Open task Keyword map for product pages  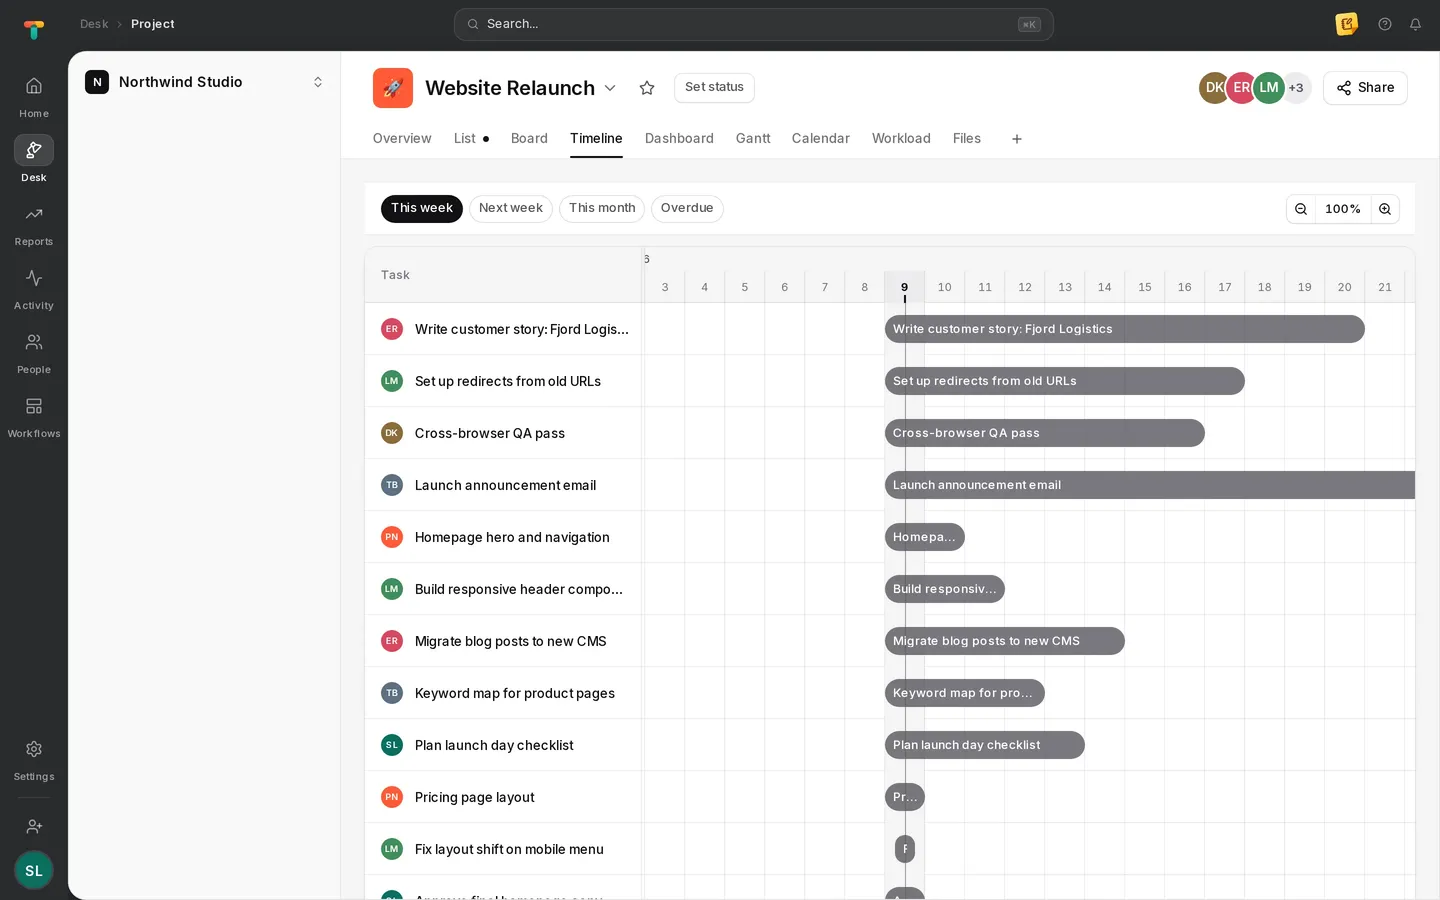[x=515, y=693]
